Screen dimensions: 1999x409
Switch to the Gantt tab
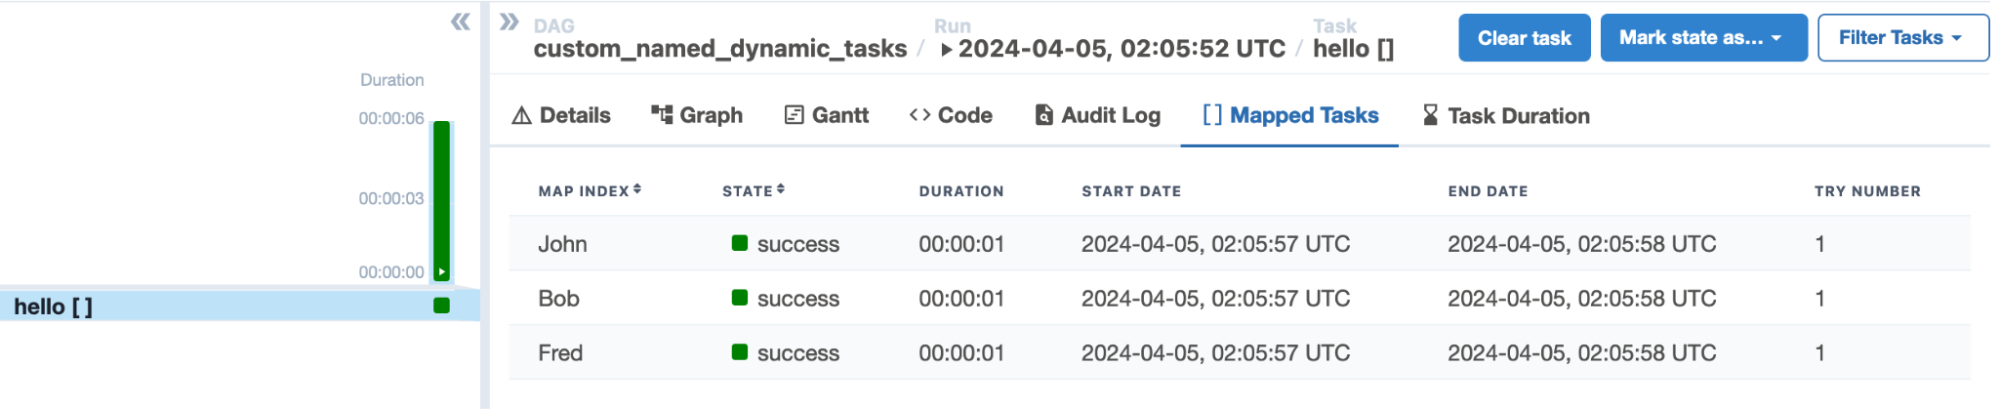click(x=826, y=116)
